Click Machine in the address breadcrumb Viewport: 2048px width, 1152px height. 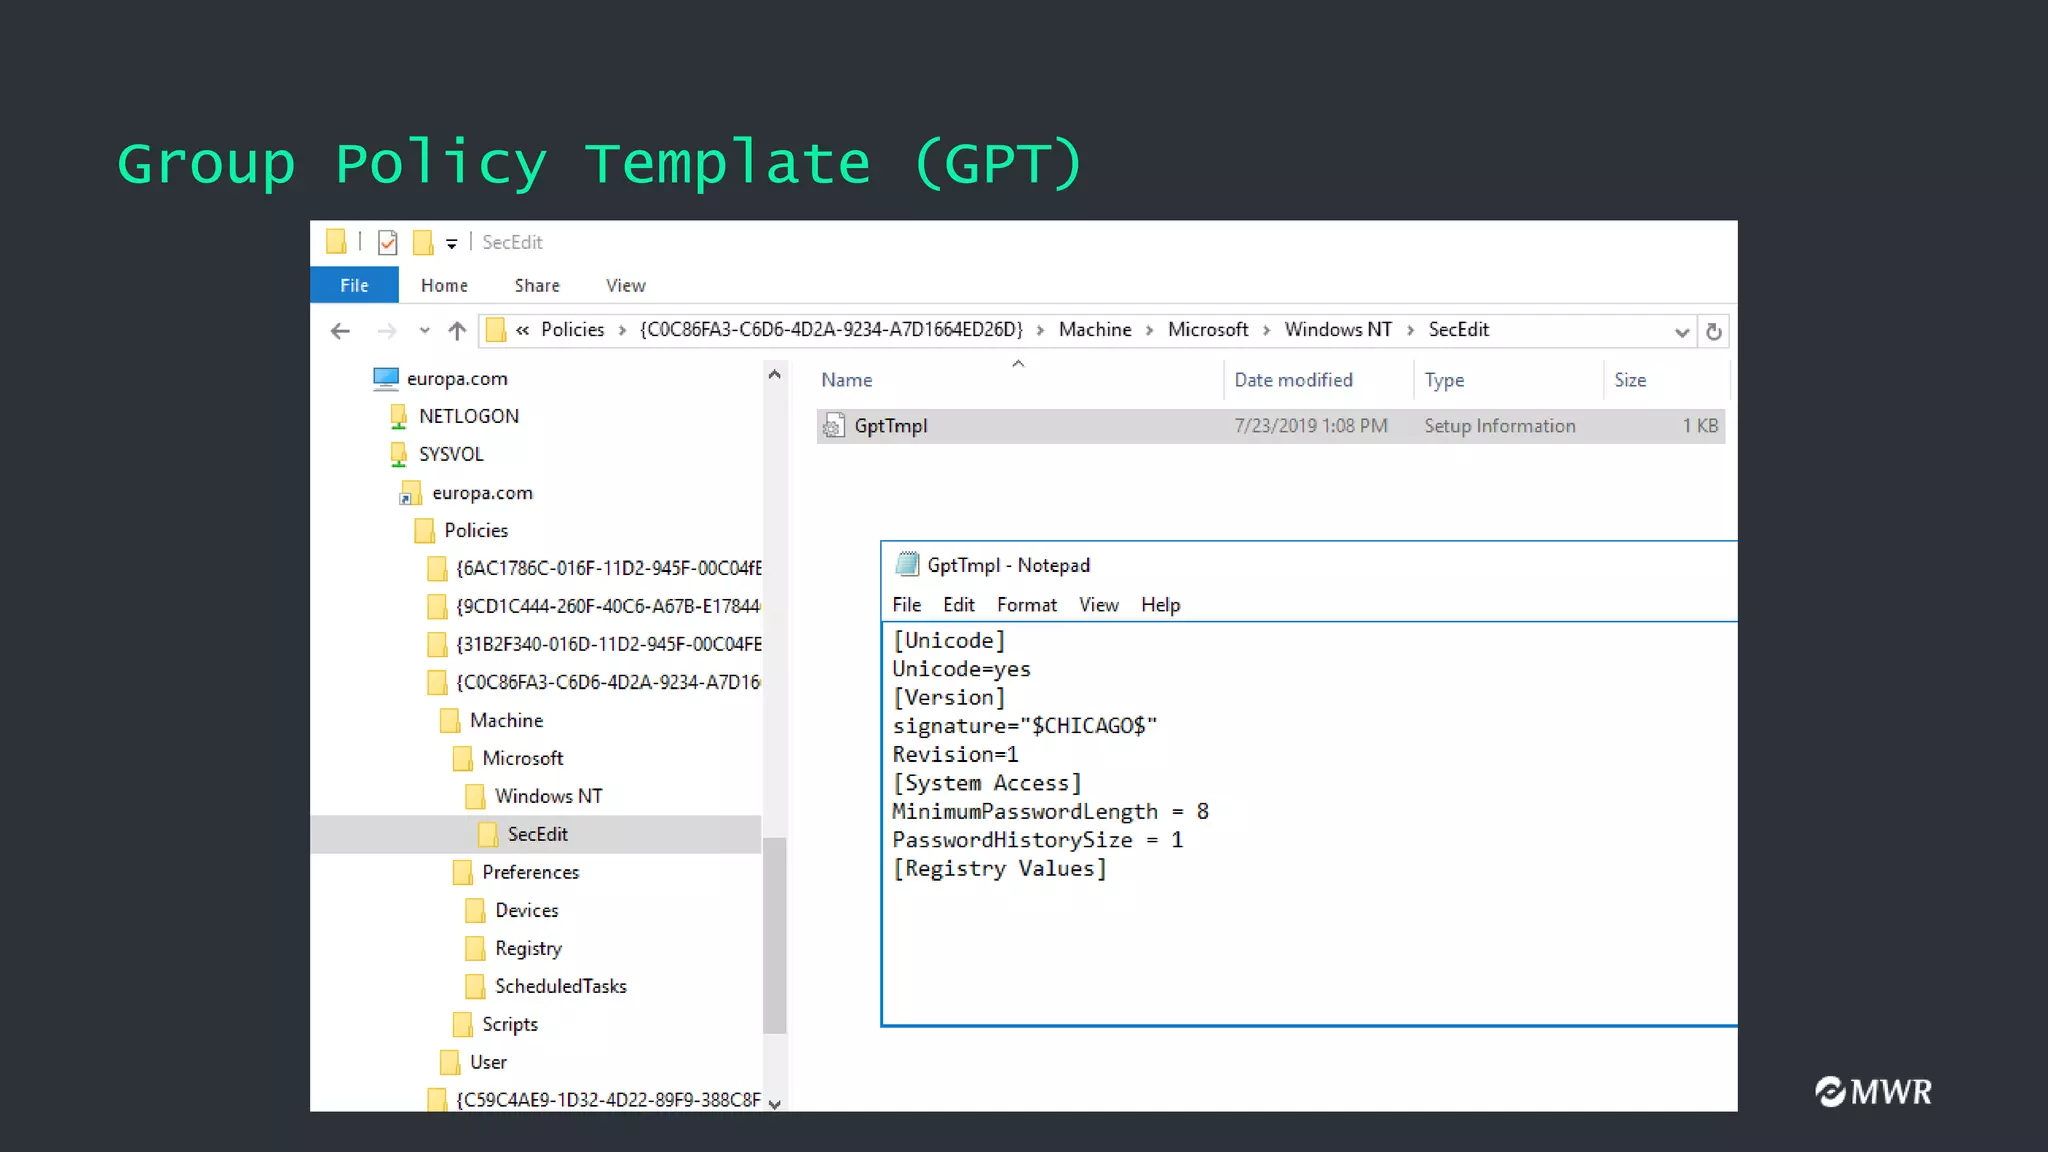1095,330
